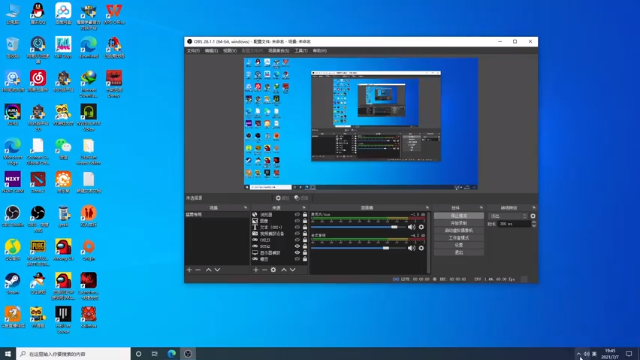The image size is (640, 360).
Task: Toggle visibility eye of 浏览器 source
Action: tap(297, 215)
